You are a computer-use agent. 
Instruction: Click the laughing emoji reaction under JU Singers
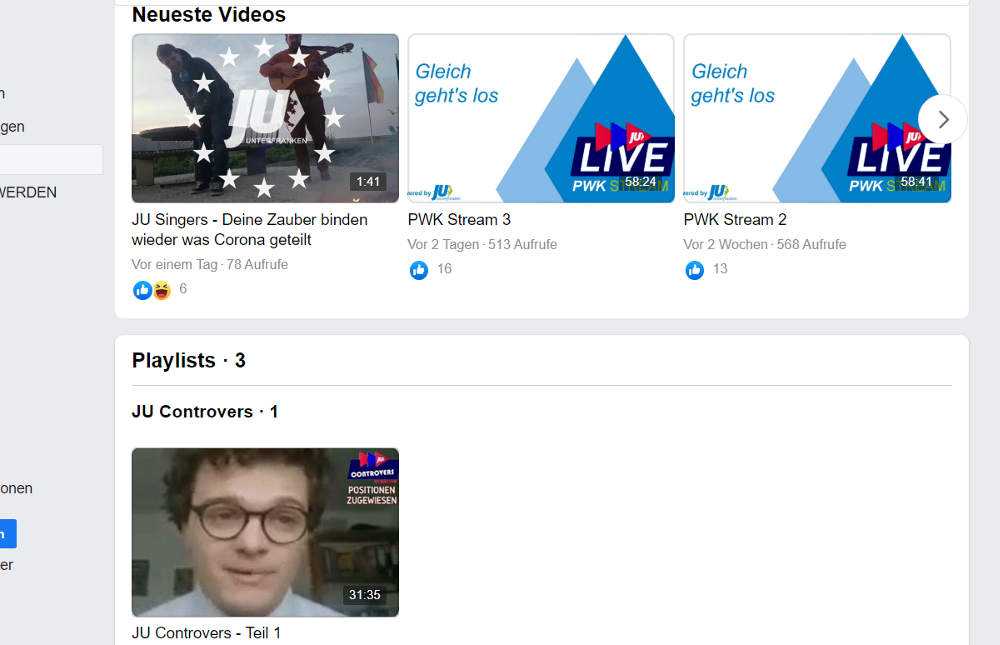point(161,290)
